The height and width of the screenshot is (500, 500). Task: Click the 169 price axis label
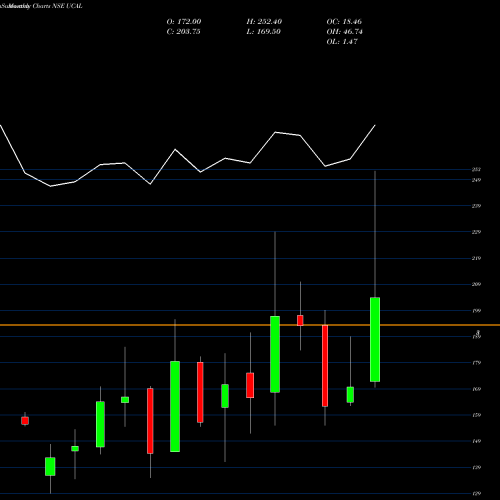[476, 389]
